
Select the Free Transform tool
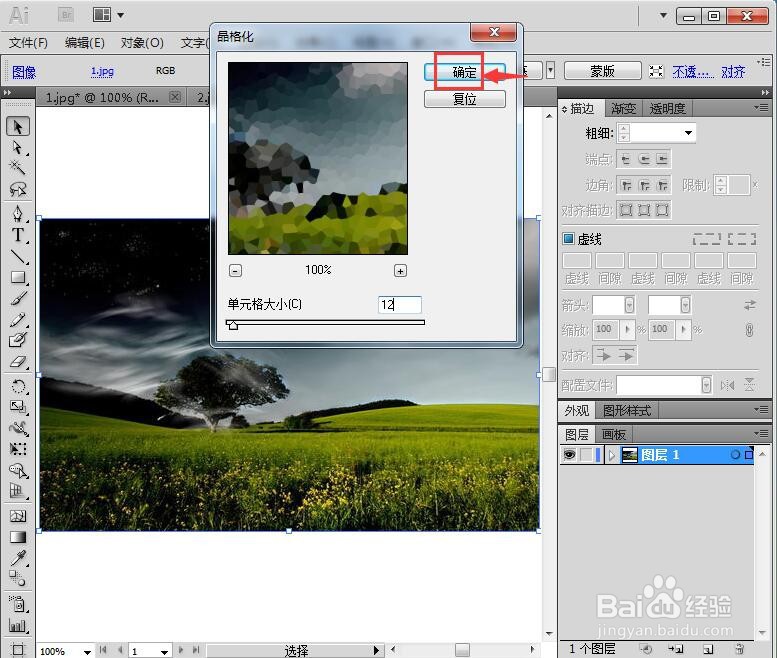coord(18,449)
